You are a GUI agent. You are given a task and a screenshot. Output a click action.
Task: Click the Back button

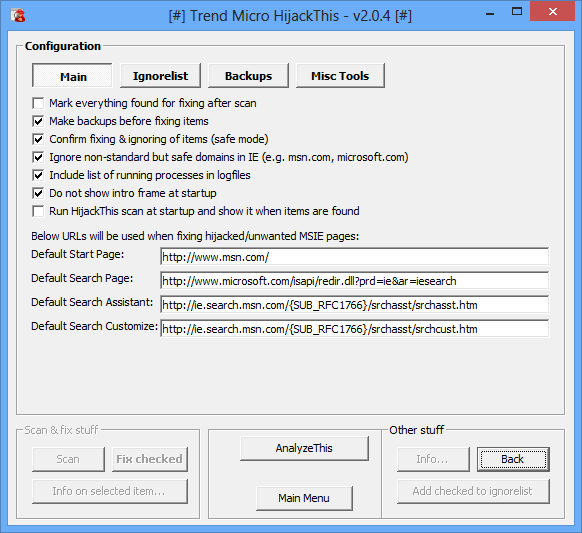tap(513, 459)
